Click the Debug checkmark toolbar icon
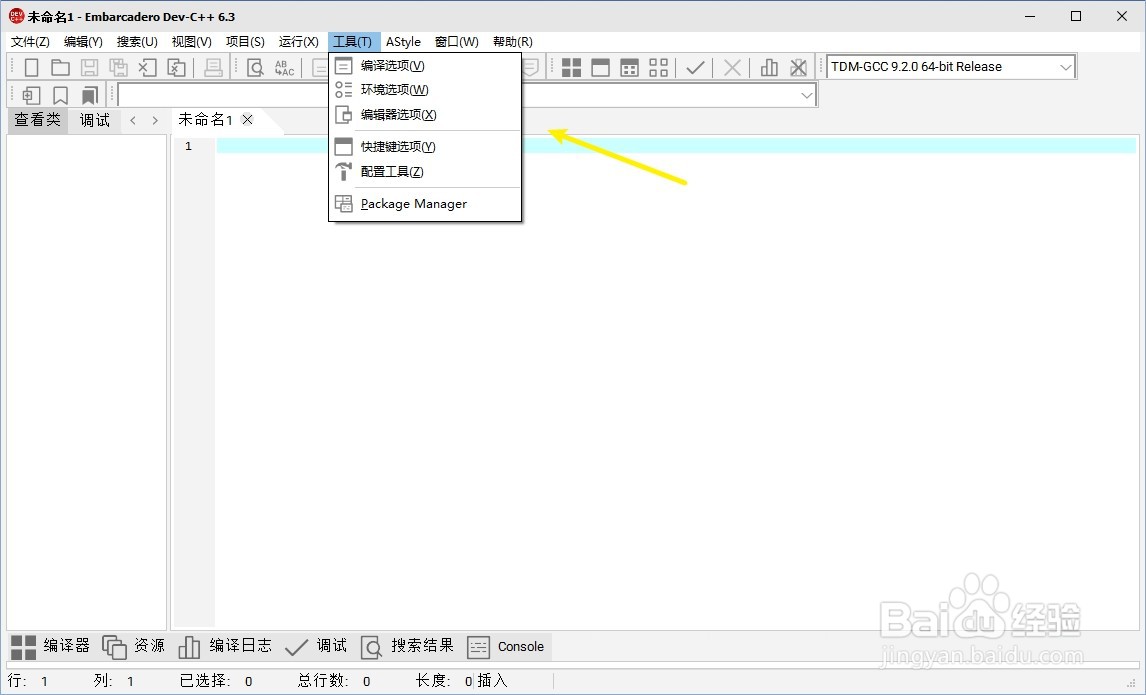 (x=695, y=68)
